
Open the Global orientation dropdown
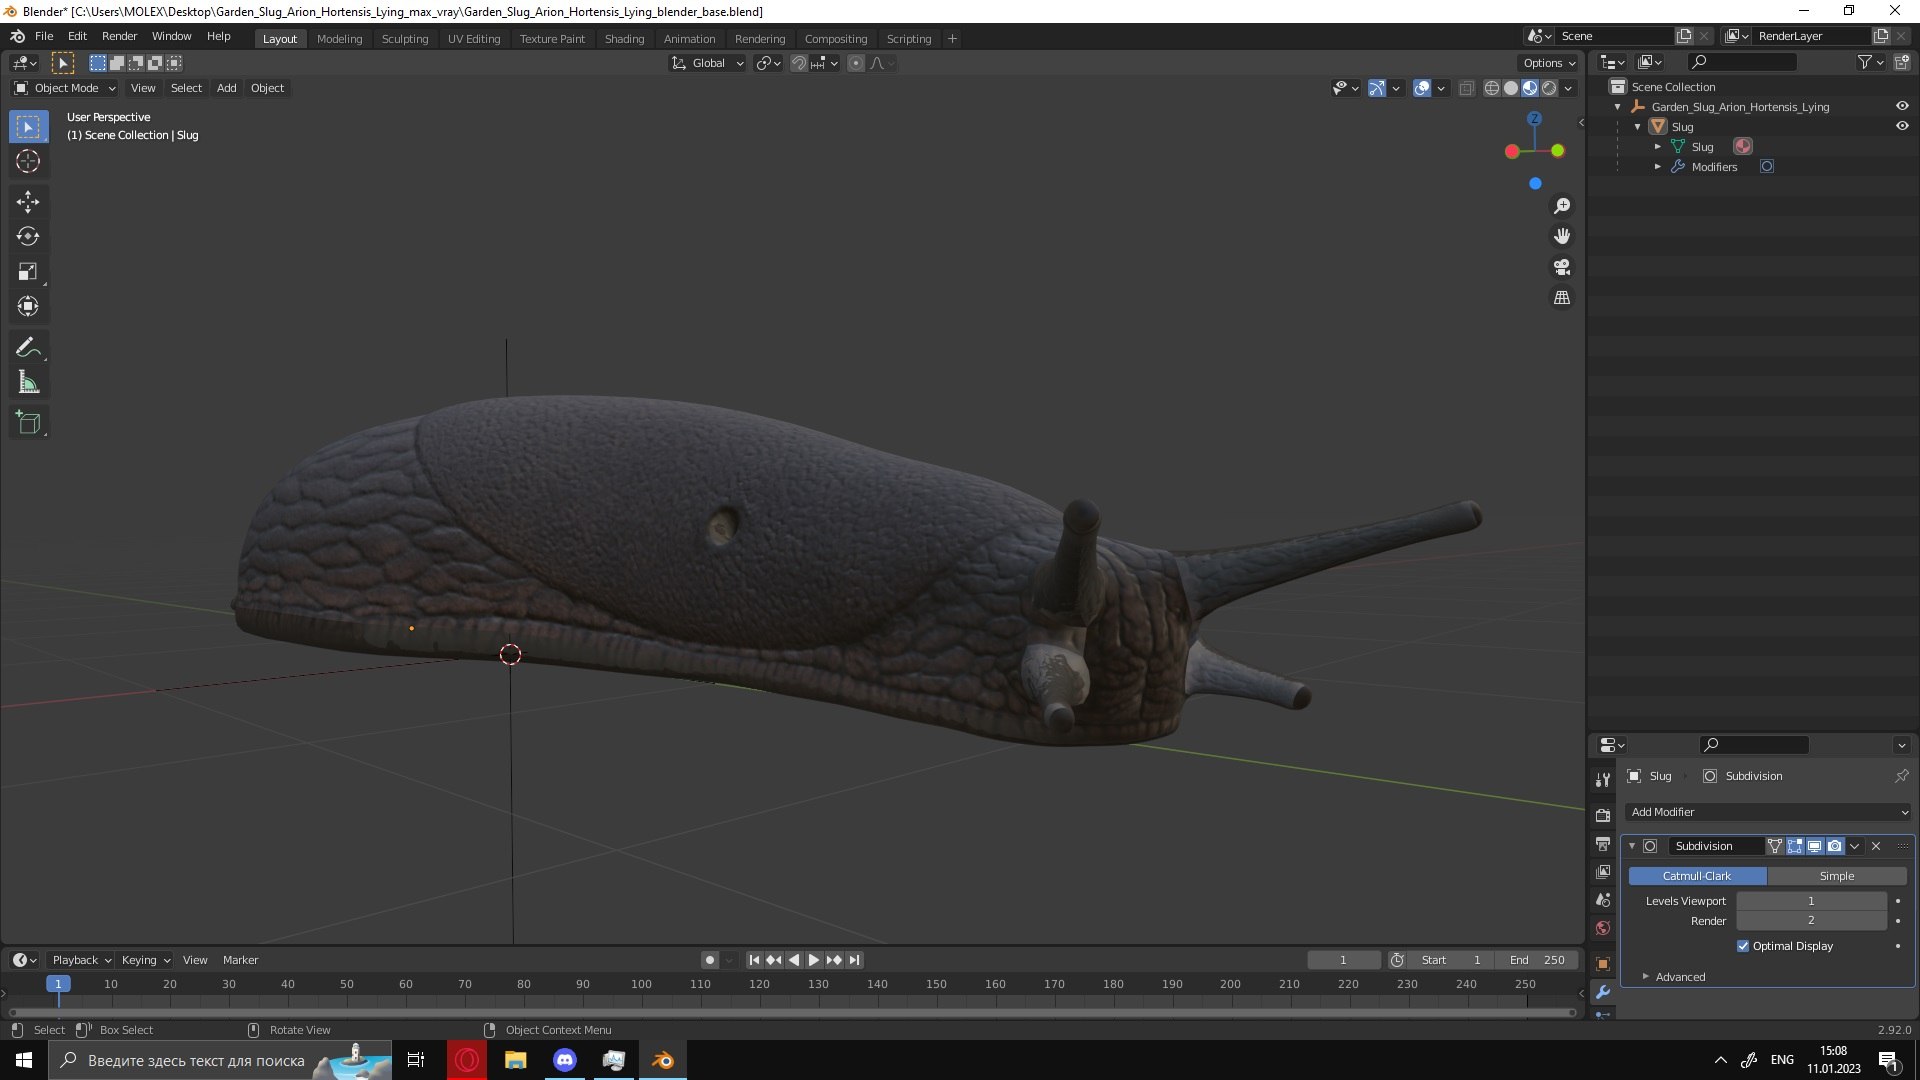[x=708, y=63]
